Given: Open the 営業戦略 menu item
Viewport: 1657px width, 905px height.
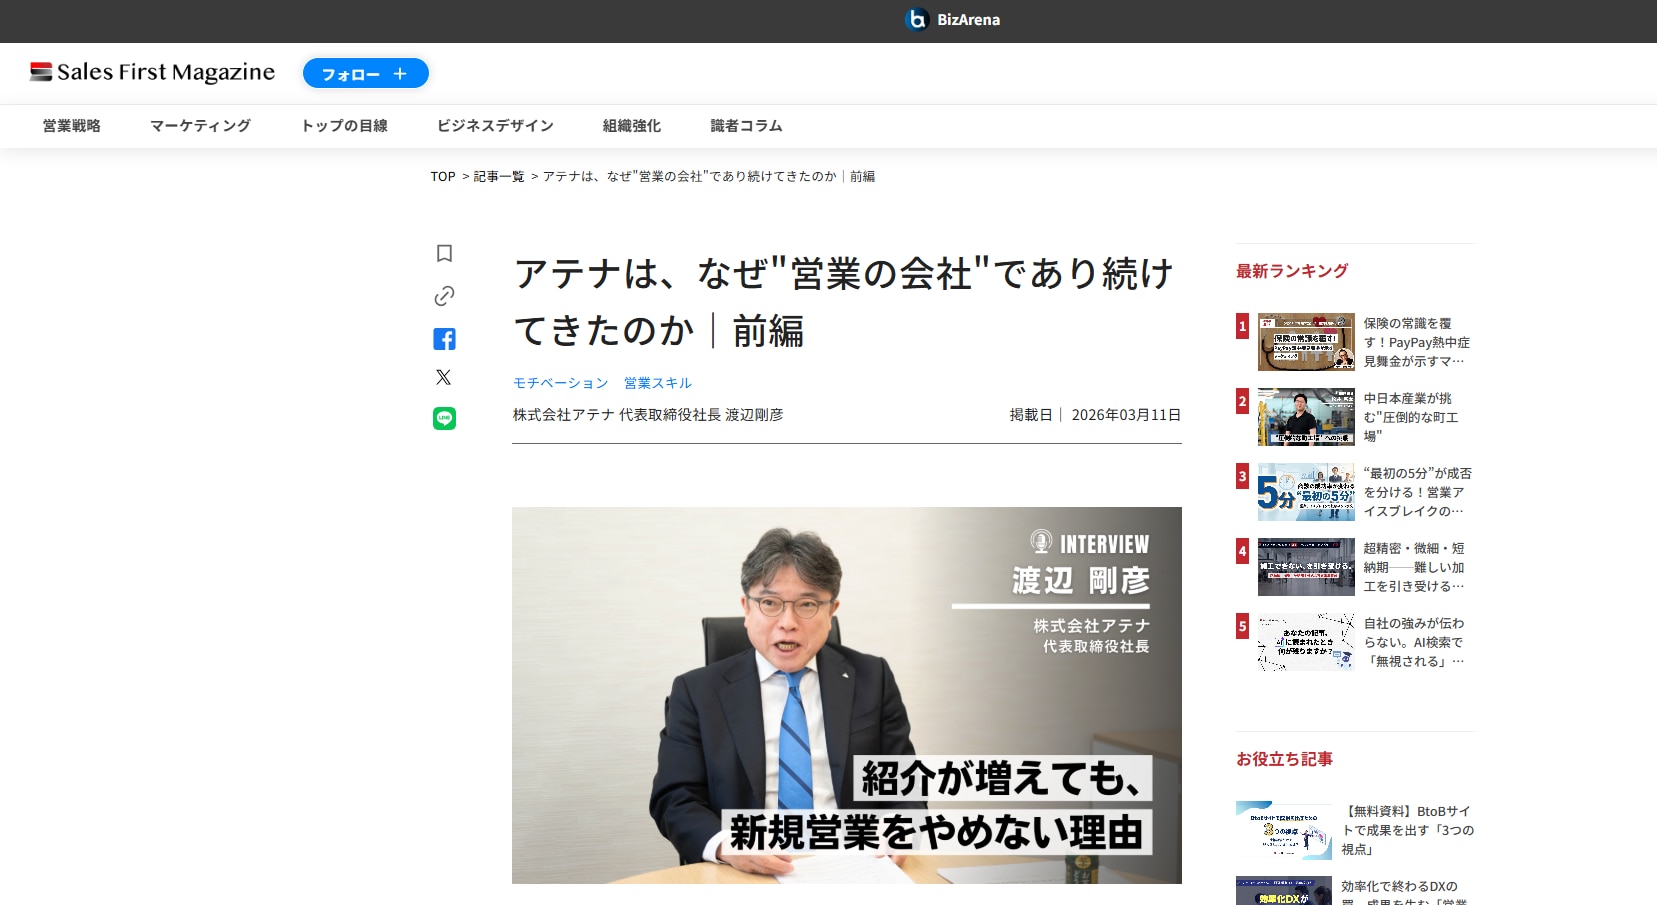Looking at the screenshot, I should pyautogui.click(x=72, y=126).
